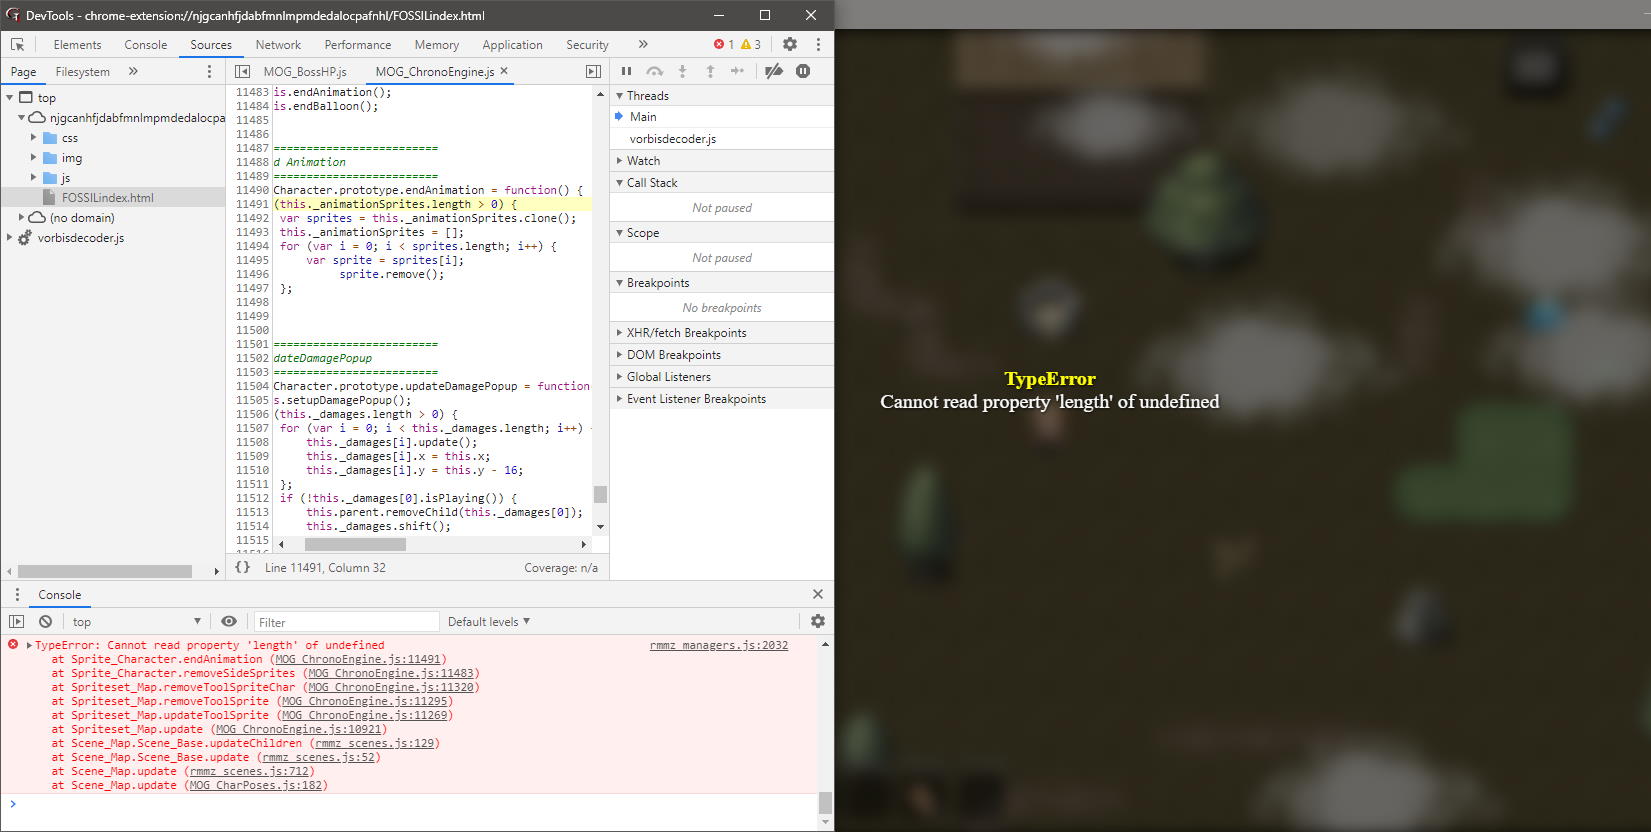Image resolution: width=1651 pixels, height=832 pixels.
Task: Pretty print the source with braces icon
Action: 242,567
